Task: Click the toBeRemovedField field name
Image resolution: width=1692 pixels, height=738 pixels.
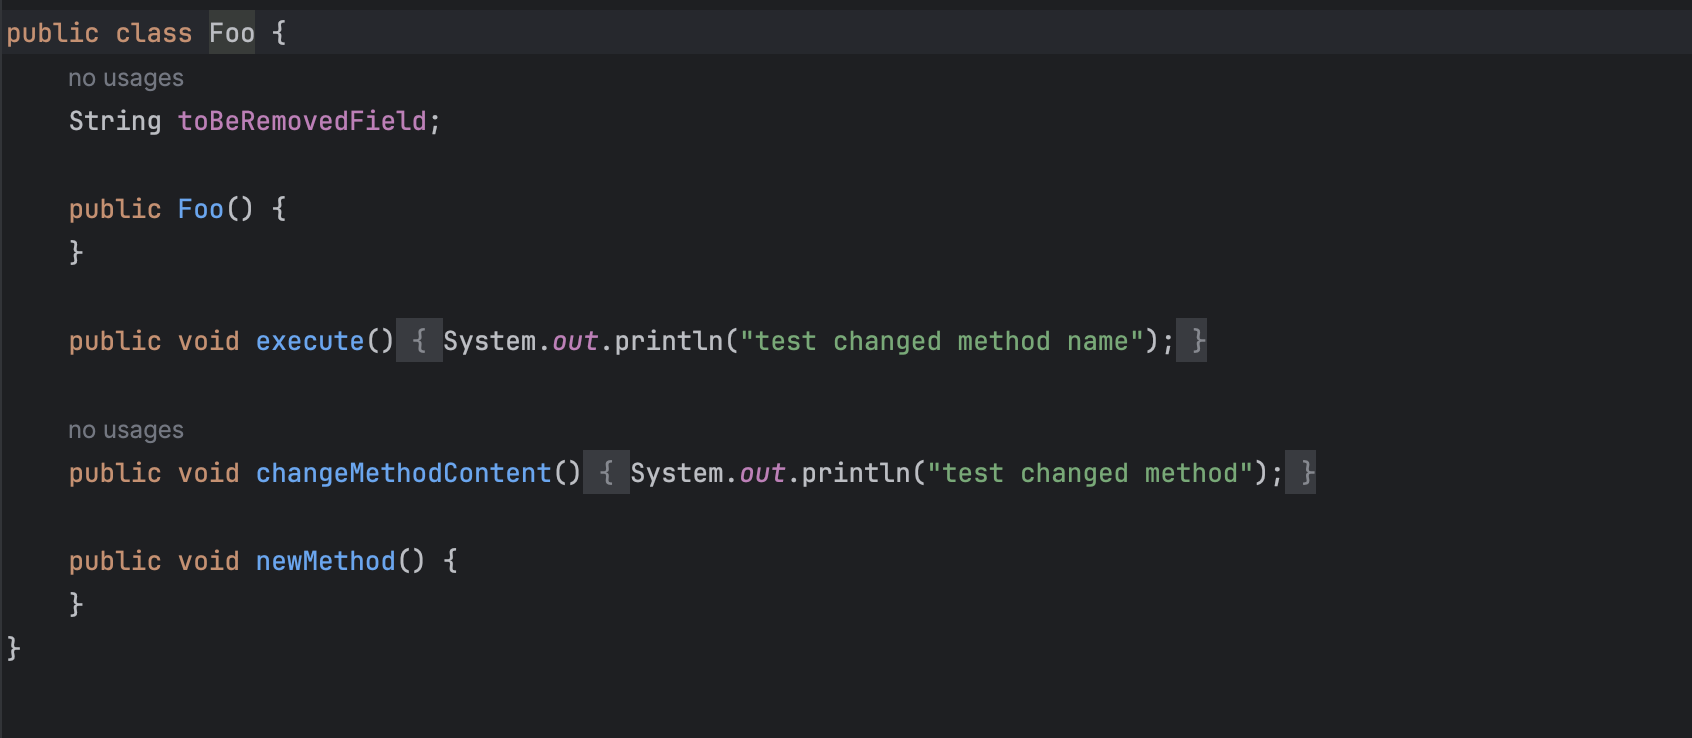Action: click(x=302, y=121)
